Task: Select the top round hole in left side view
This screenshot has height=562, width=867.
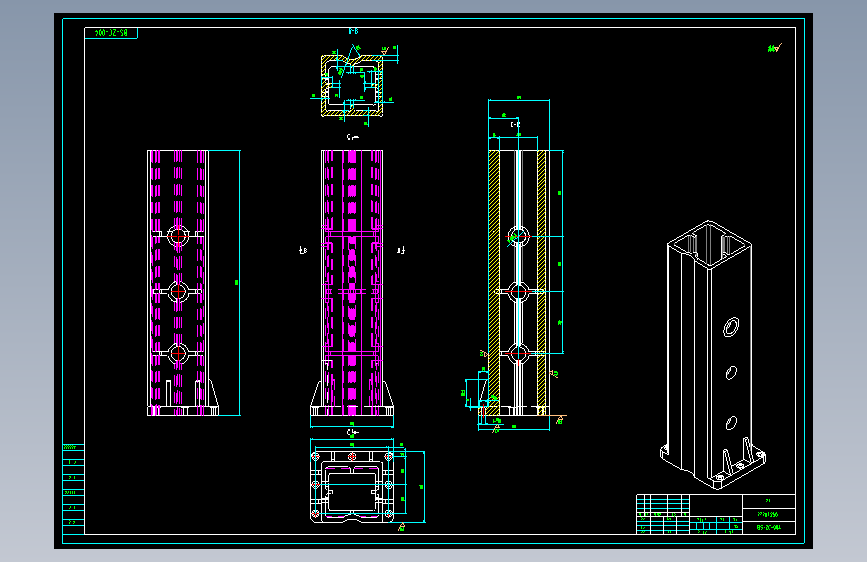Action: click(178, 236)
